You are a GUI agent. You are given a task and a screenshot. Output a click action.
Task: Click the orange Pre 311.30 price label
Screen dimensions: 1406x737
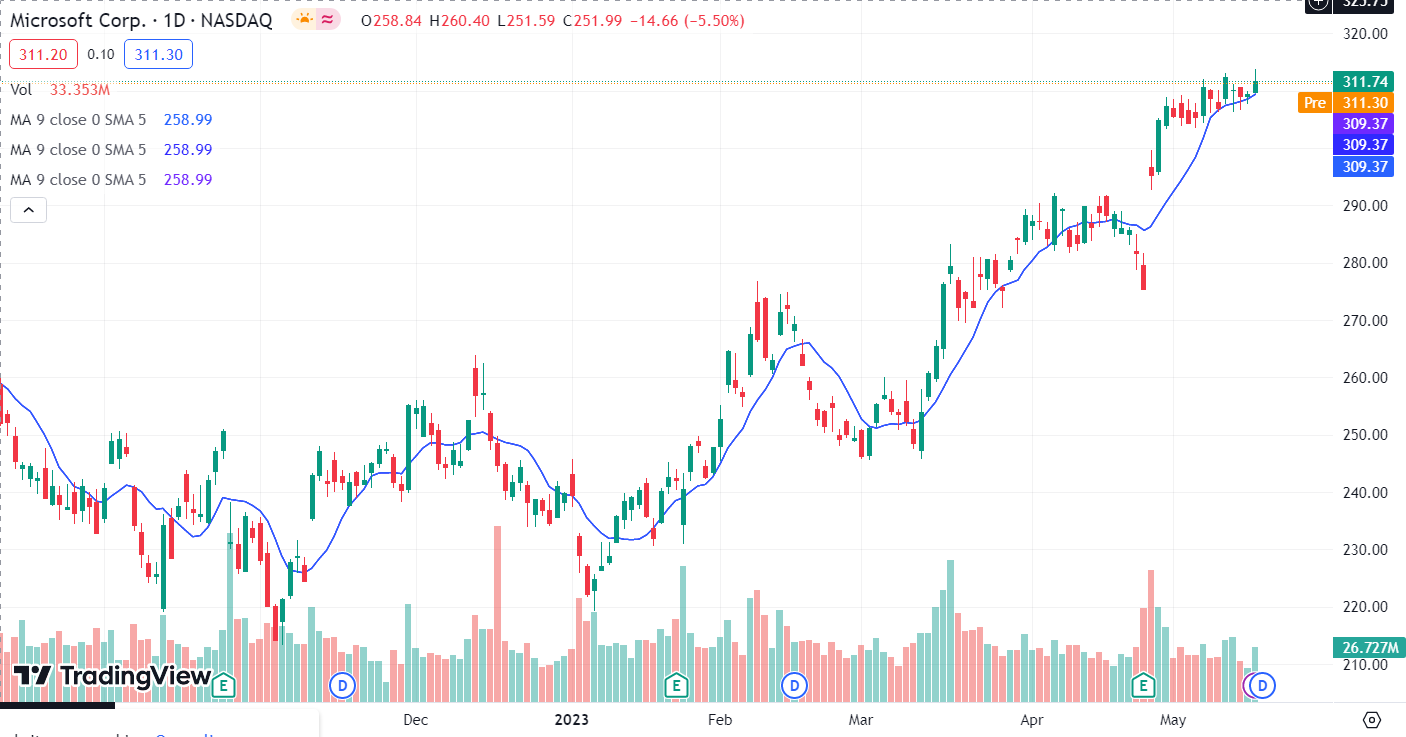[x=1345, y=103]
